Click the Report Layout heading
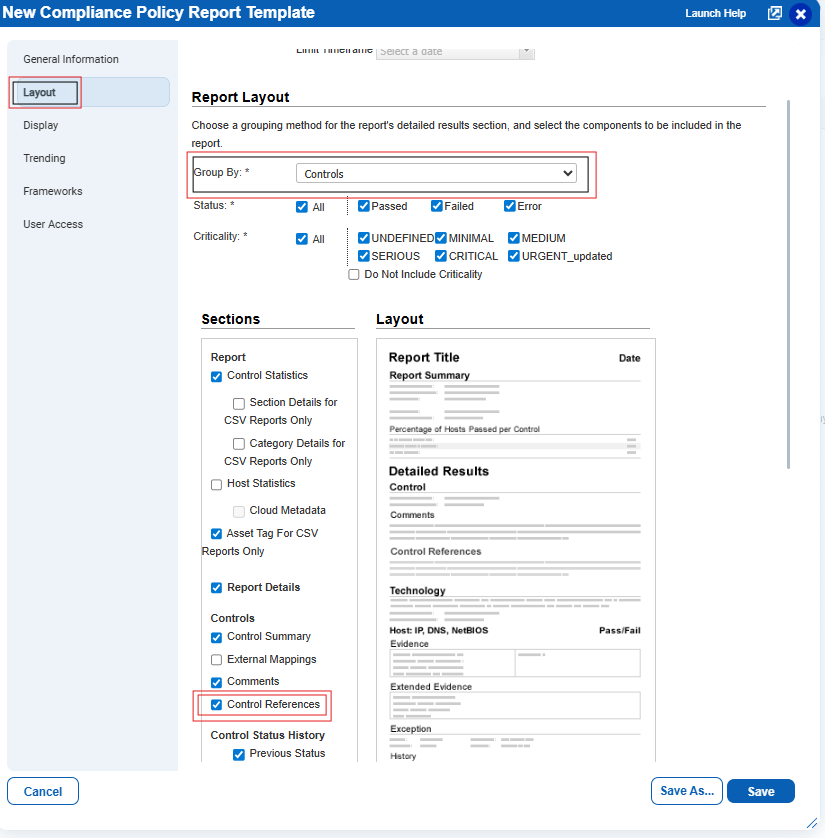 240,97
